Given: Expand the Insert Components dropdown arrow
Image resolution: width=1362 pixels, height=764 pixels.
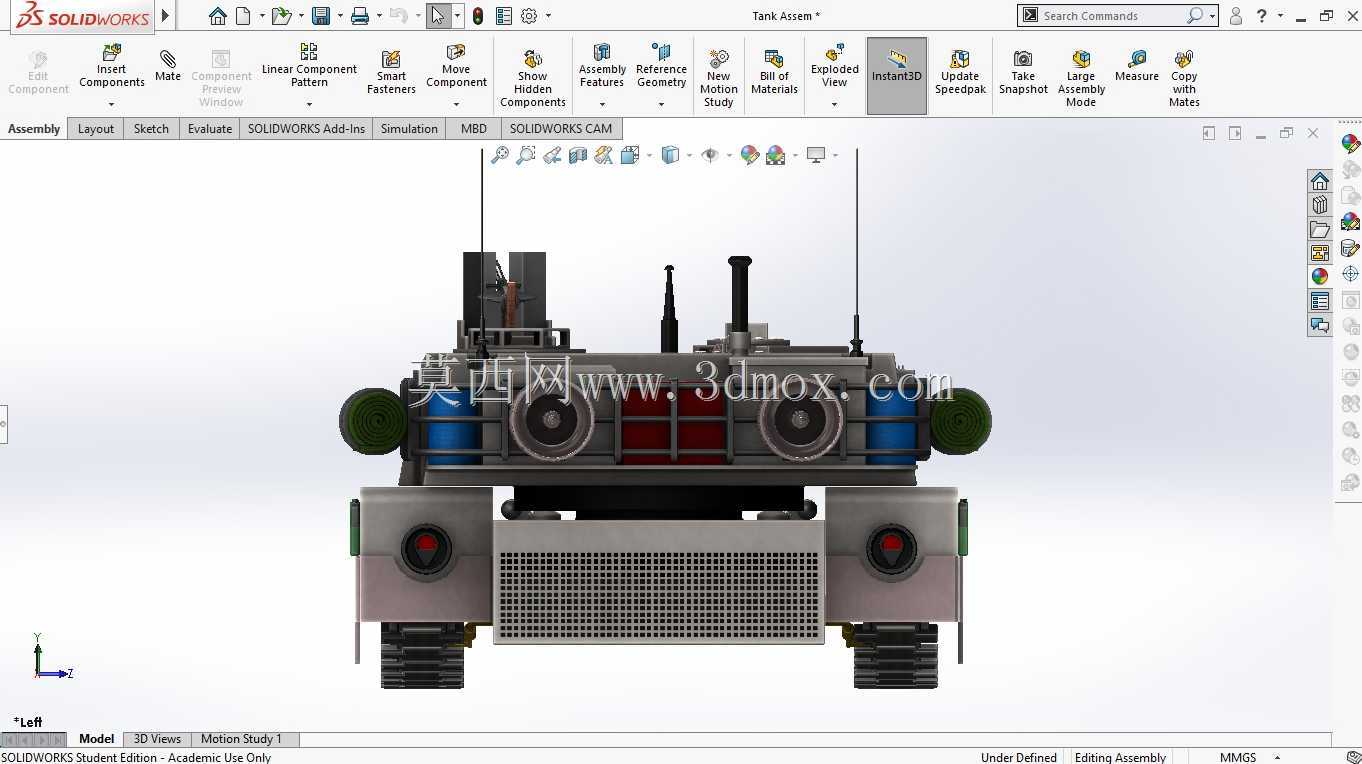Looking at the screenshot, I should [112, 104].
